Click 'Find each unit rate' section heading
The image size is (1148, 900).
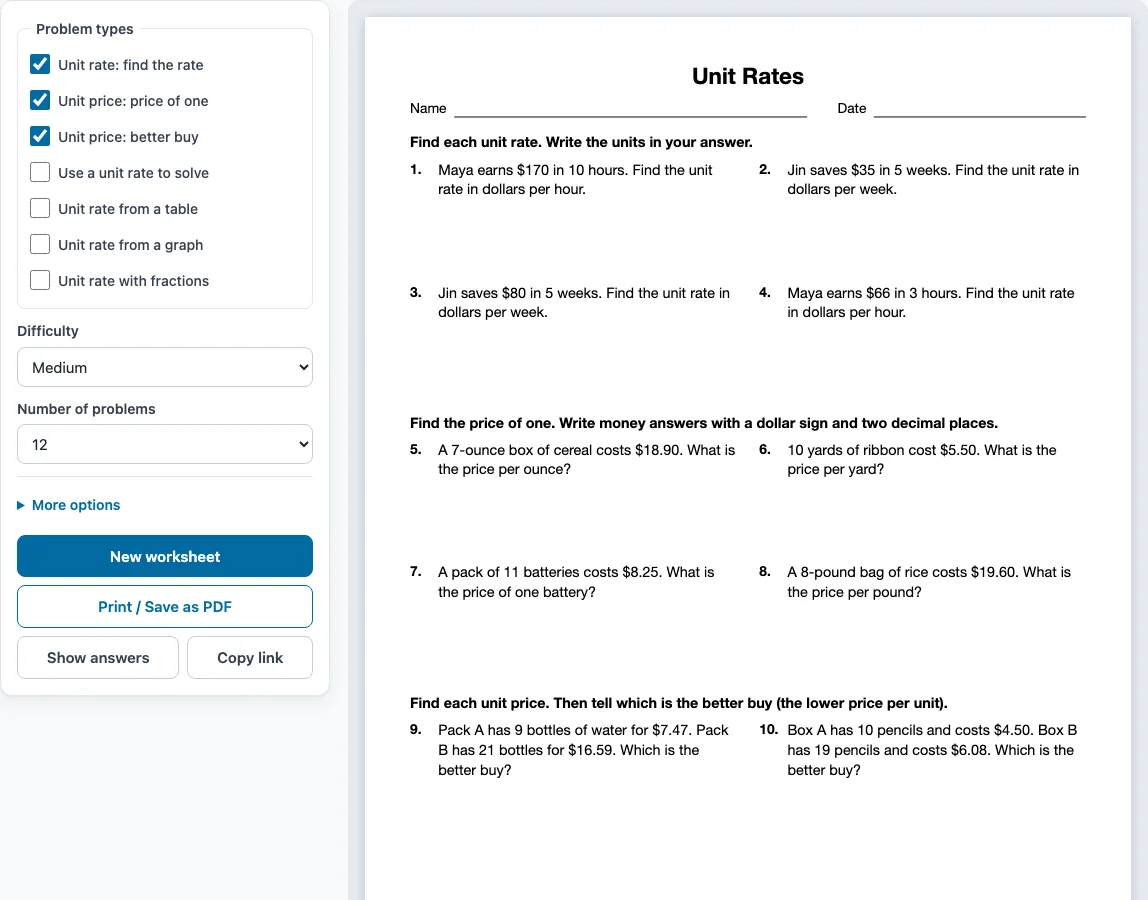pos(581,142)
